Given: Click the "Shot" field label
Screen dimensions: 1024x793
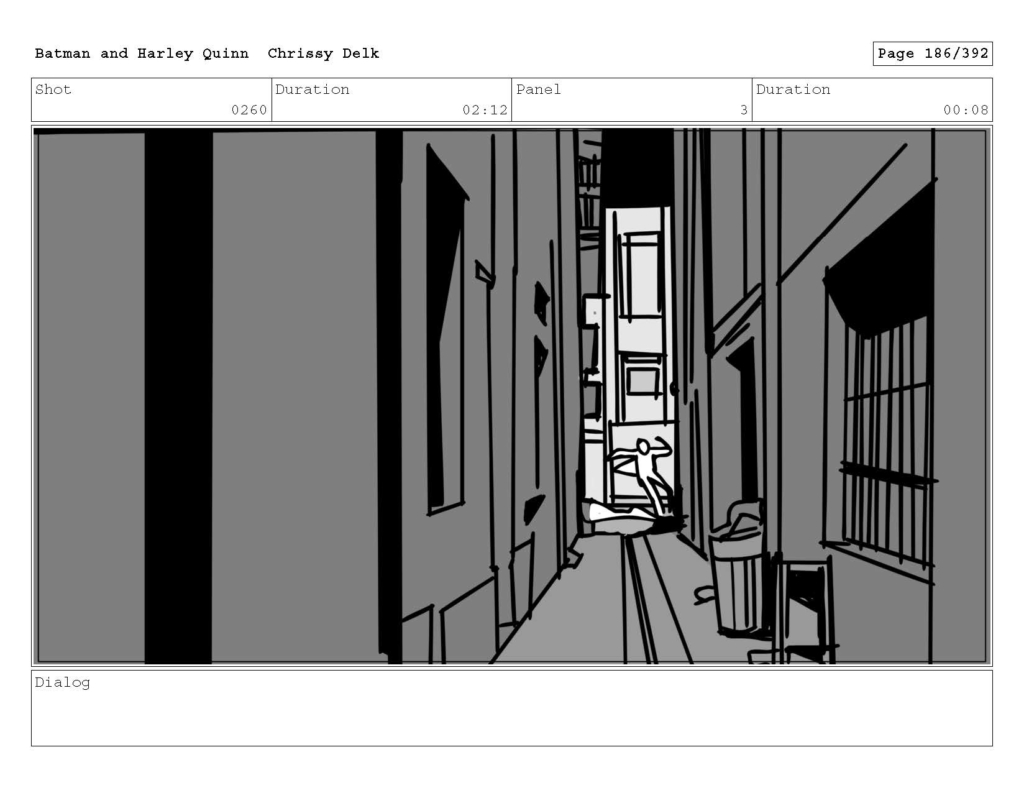Looking at the screenshot, I should [53, 89].
